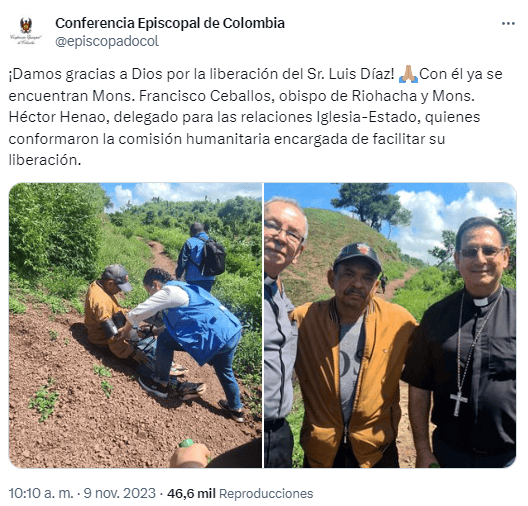
Task: Click the Reproducciones label
Action: pyautogui.click(x=266, y=494)
